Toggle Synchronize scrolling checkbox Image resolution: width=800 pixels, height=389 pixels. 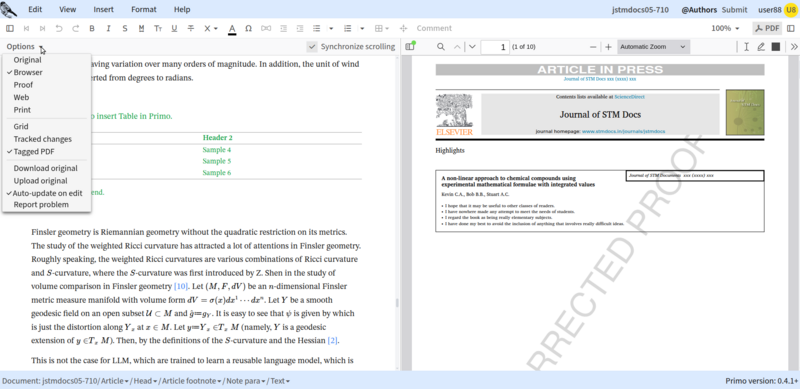pos(312,47)
